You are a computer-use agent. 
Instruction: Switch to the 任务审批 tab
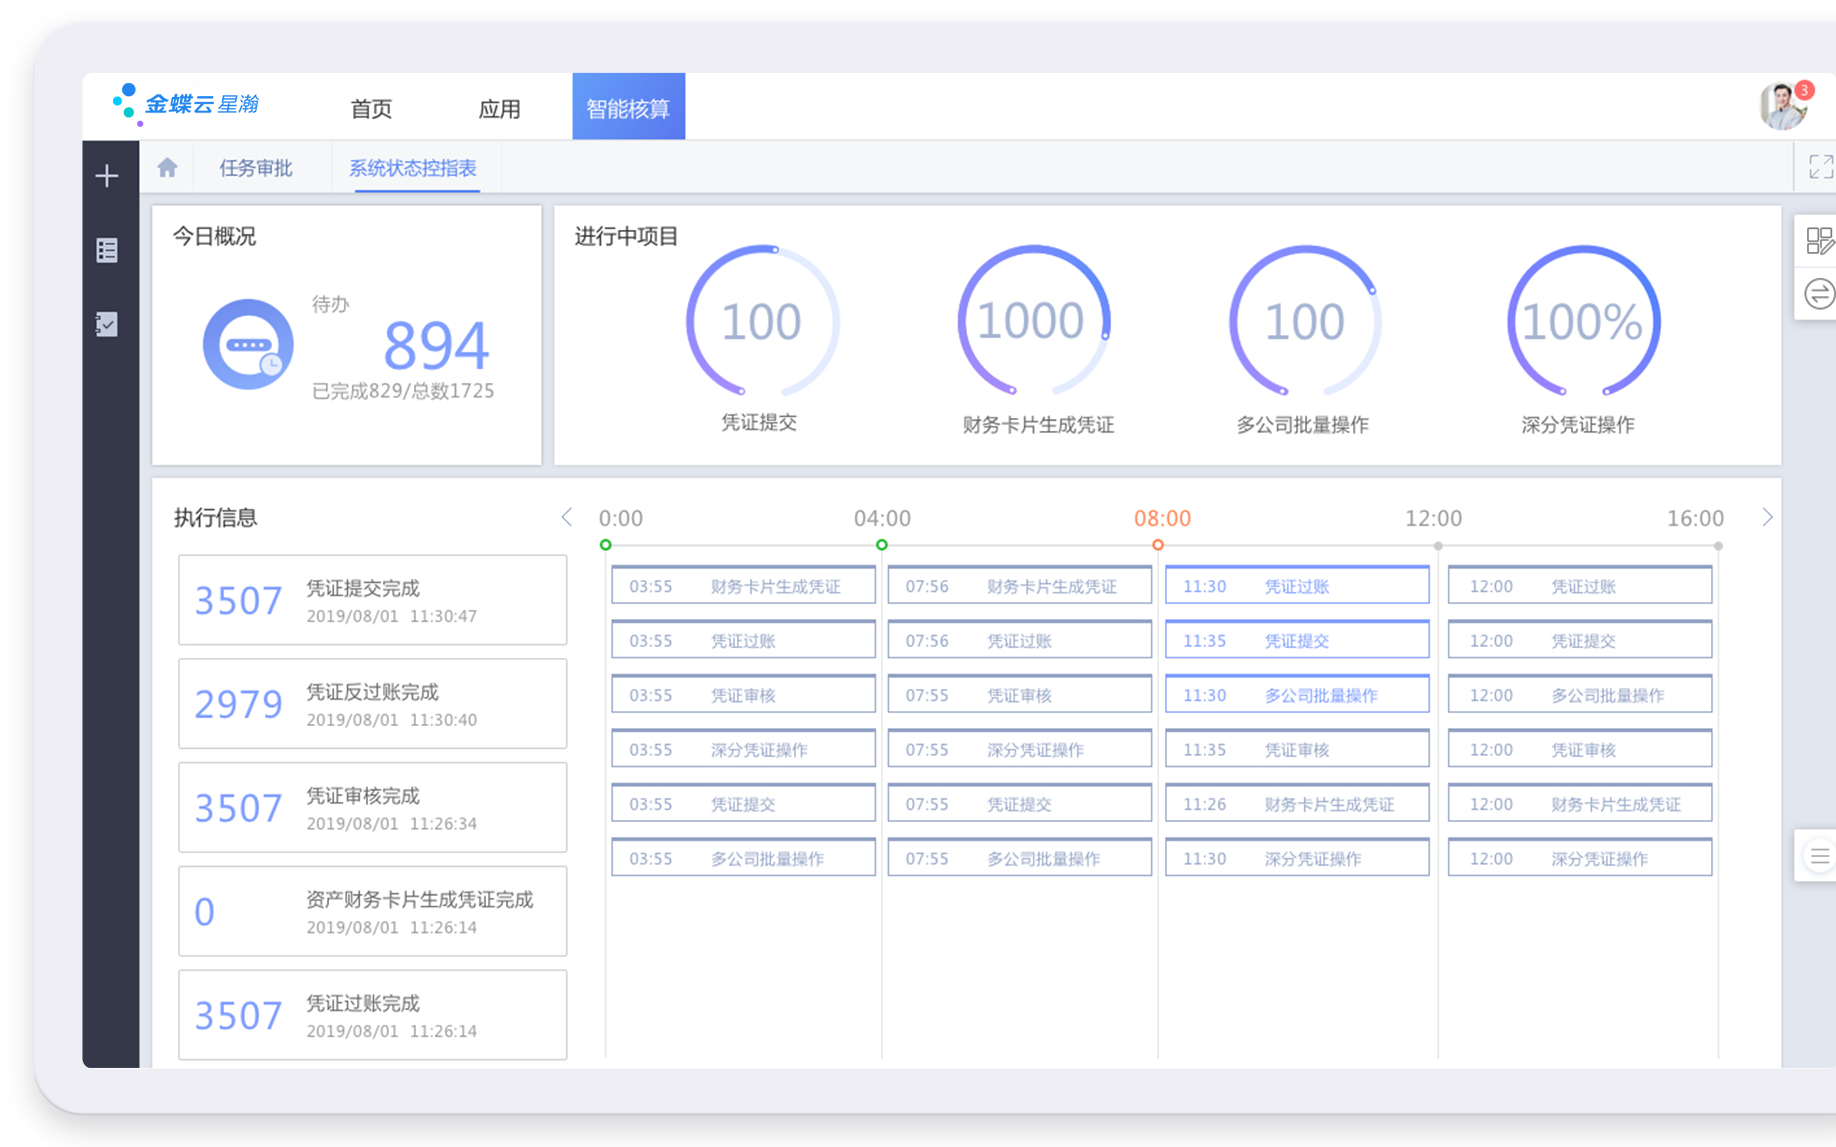pyautogui.click(x=256, y=168)
